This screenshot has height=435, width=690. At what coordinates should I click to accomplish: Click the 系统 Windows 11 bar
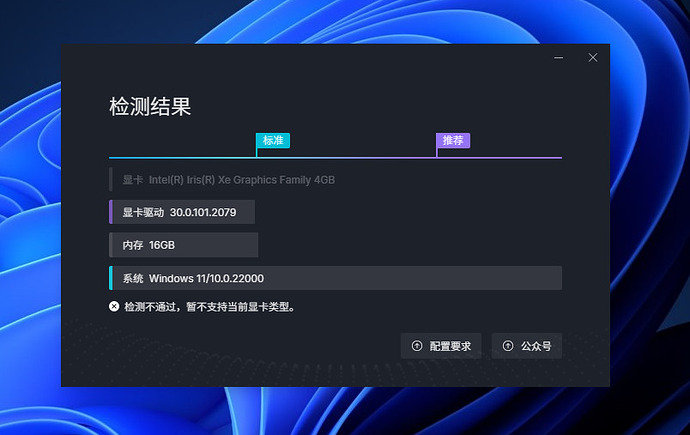pyautogui.click(x=335, y=278)
